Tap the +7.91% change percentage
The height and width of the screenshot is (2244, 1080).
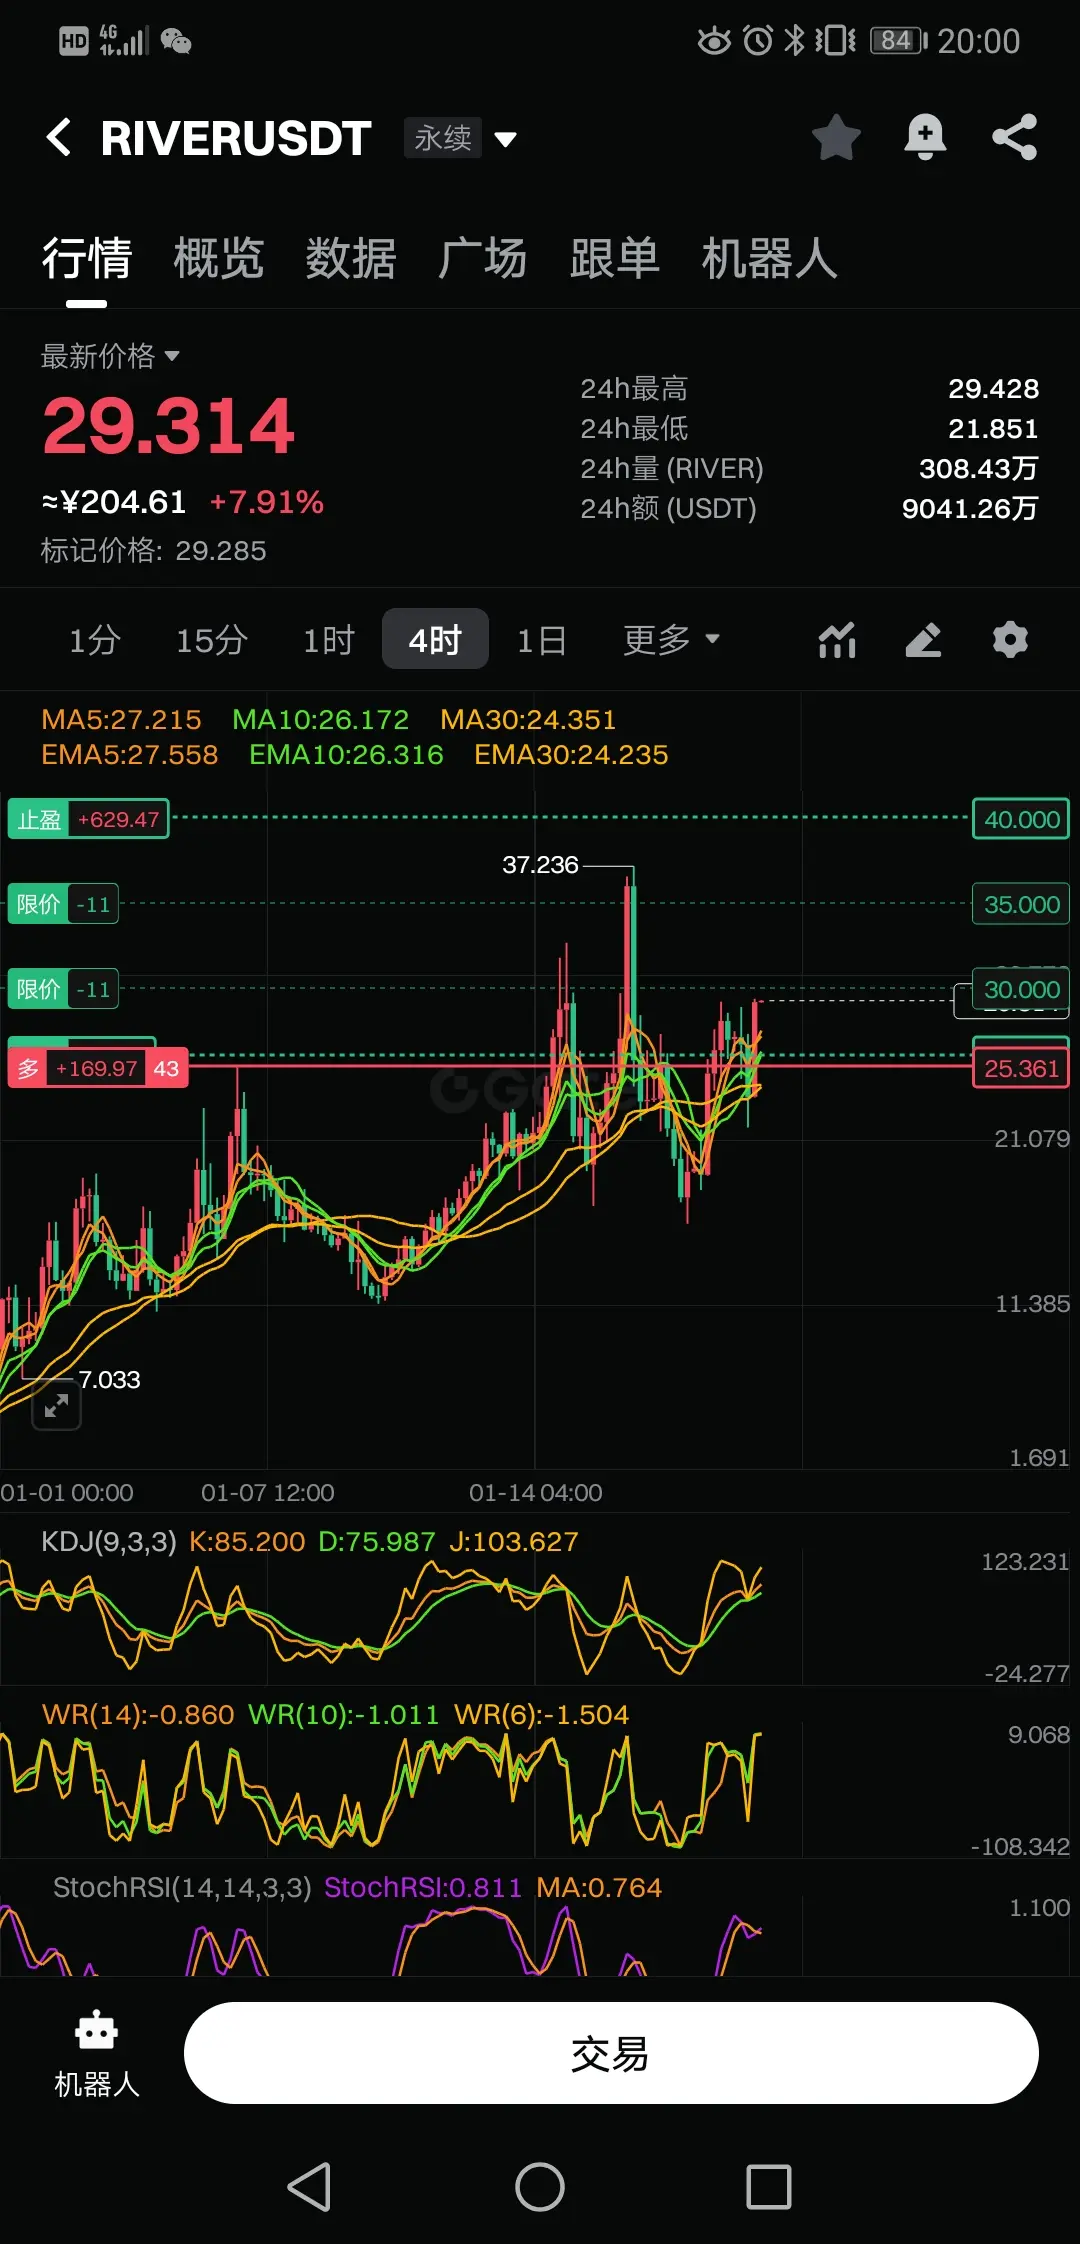pyautogui.click(x=267, y=502)
